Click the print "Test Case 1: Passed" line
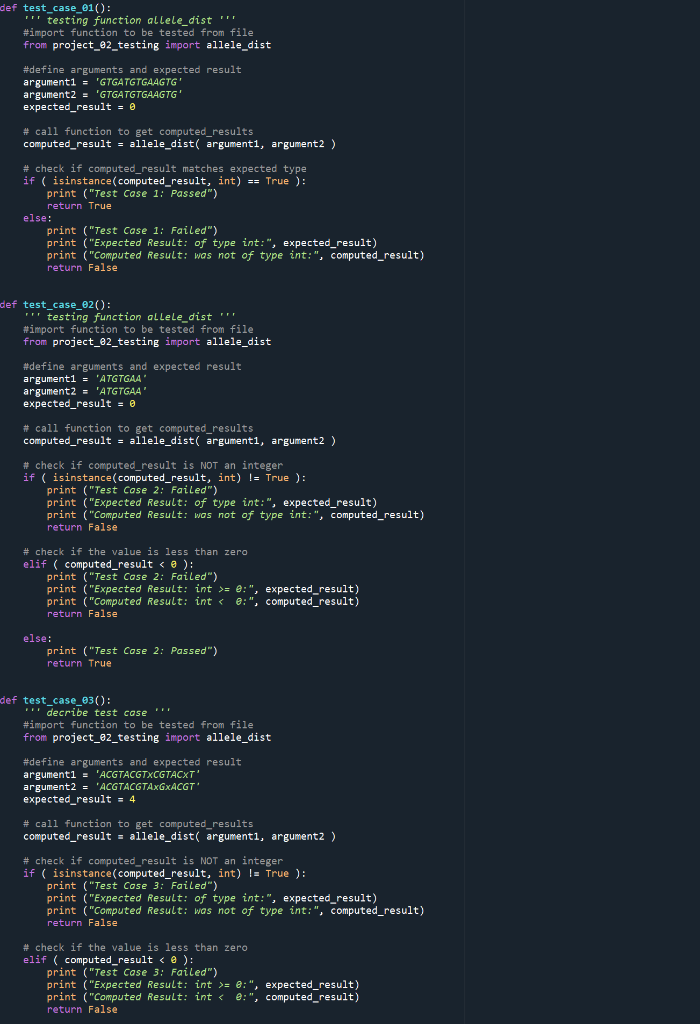This screenshot has height=1024, width=700. click(132, 193)
